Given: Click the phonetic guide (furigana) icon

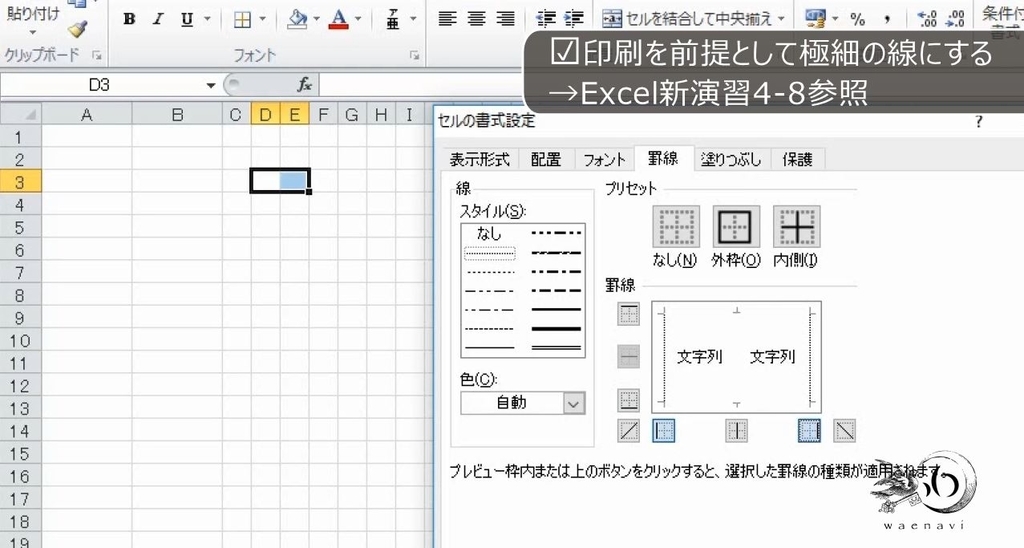Looking at the screenshot, I should pyautogui.click(x=392, y=19).
